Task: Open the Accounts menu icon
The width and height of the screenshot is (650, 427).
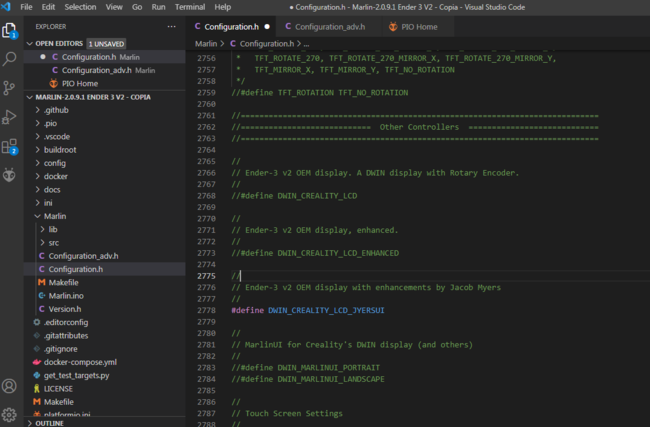Action: [10, 386]
